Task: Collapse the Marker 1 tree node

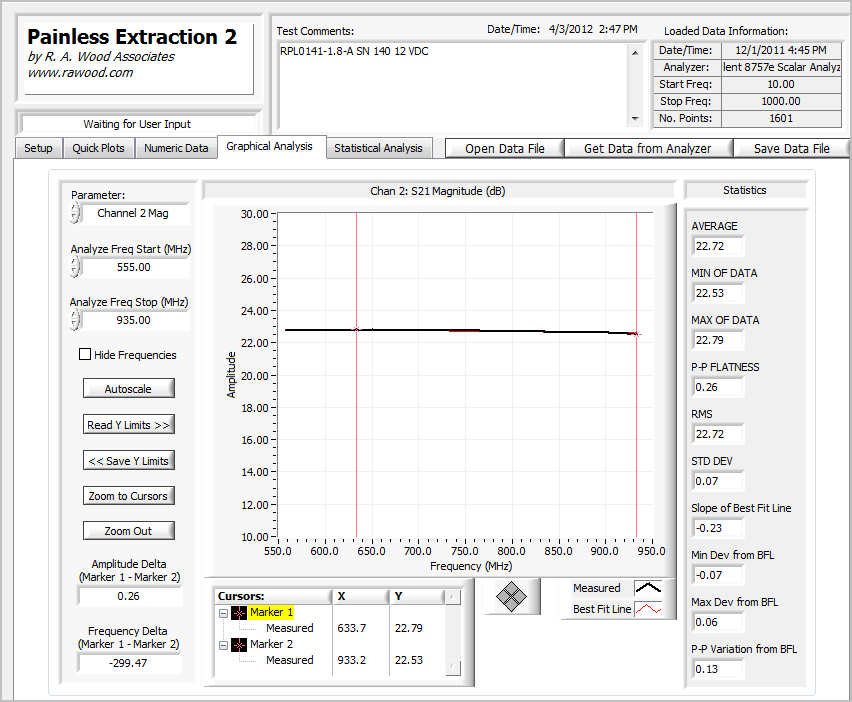Action: click(223, 613)
